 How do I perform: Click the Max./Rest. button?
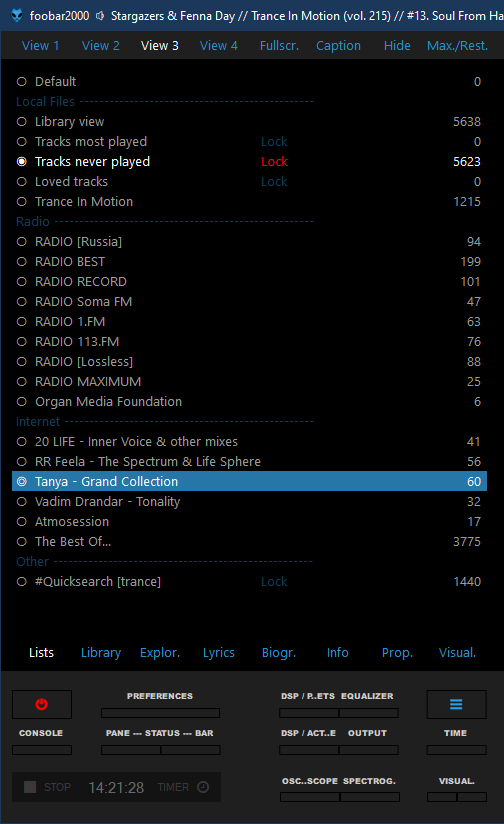click(x=457, y=46)
